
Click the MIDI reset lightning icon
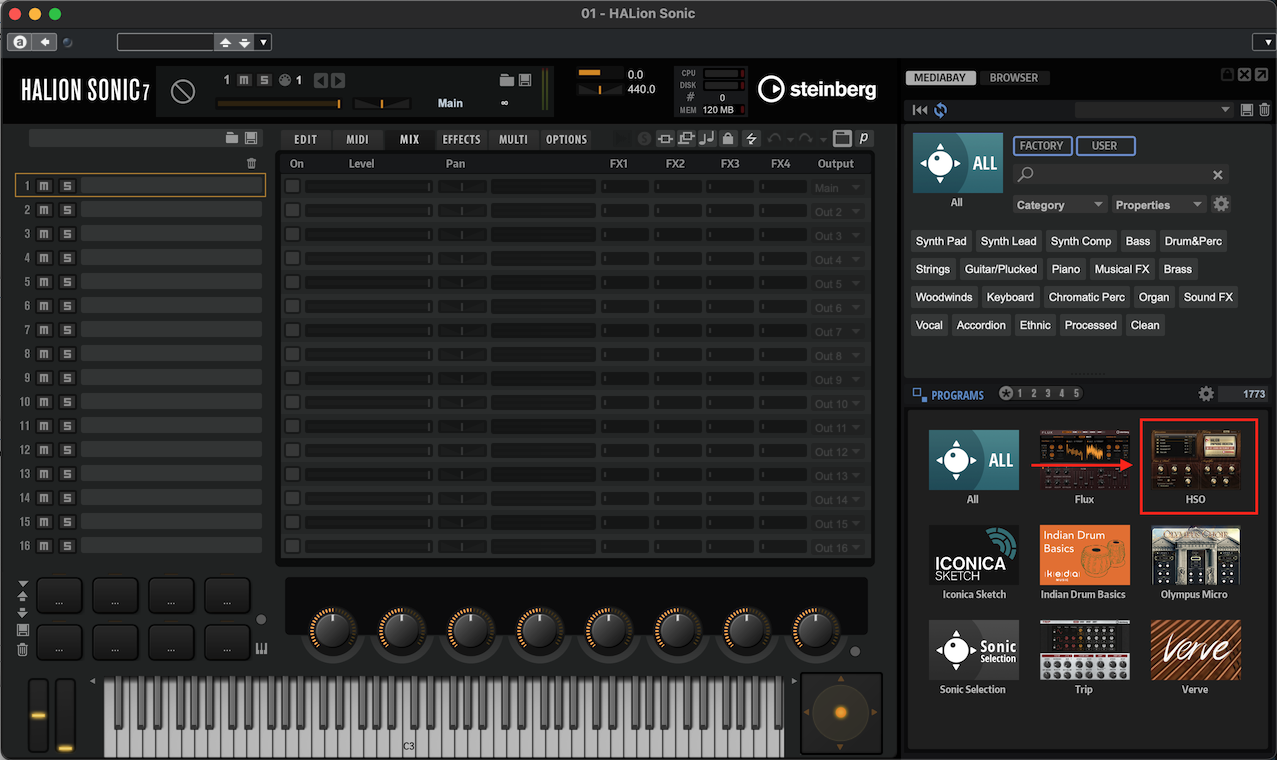(x=751, y=139)
